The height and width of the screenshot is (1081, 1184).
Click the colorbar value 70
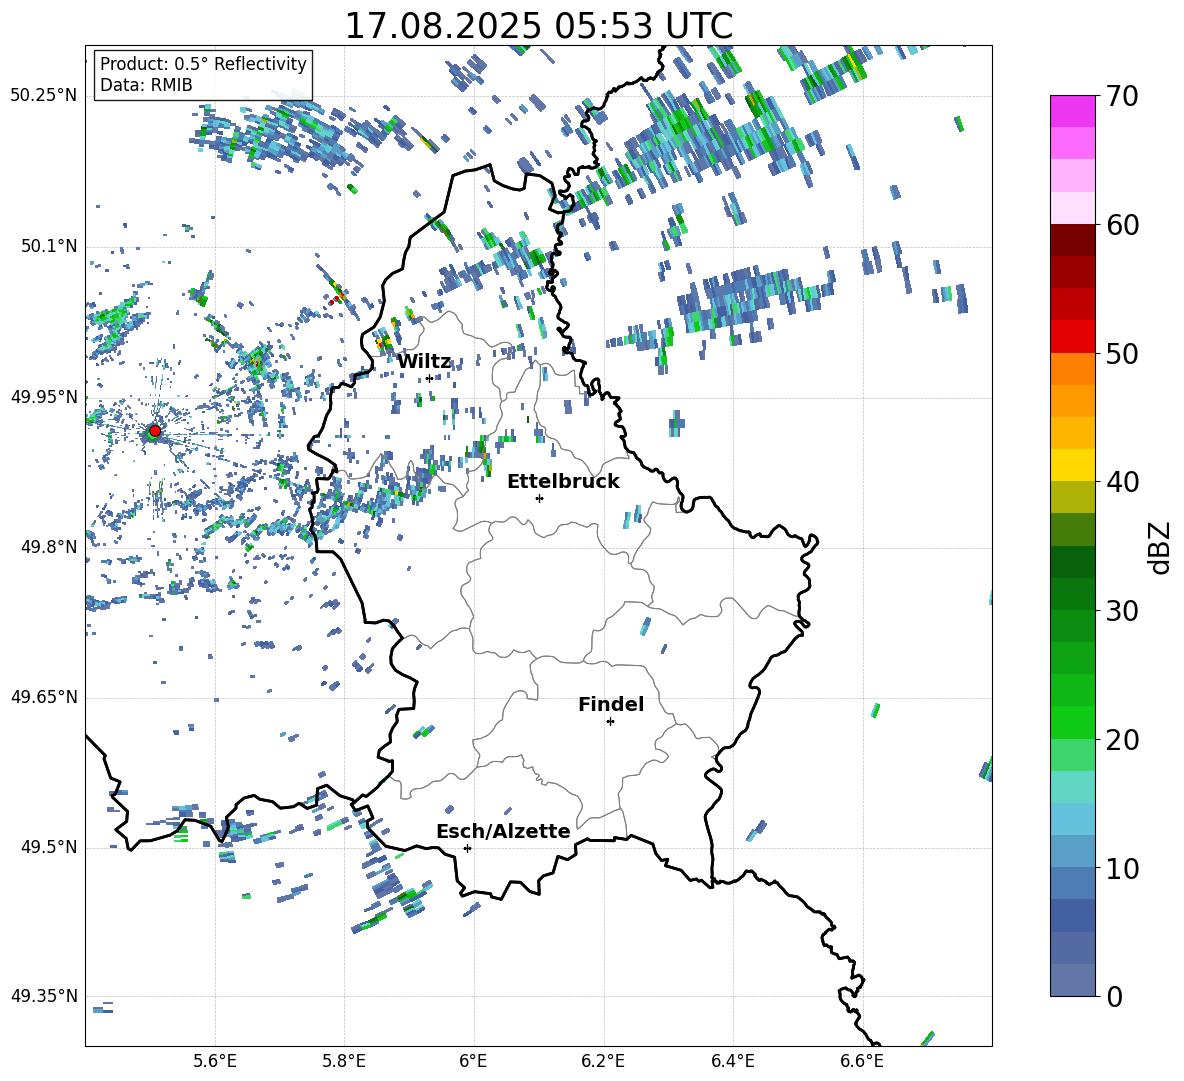pos(1123,96)
